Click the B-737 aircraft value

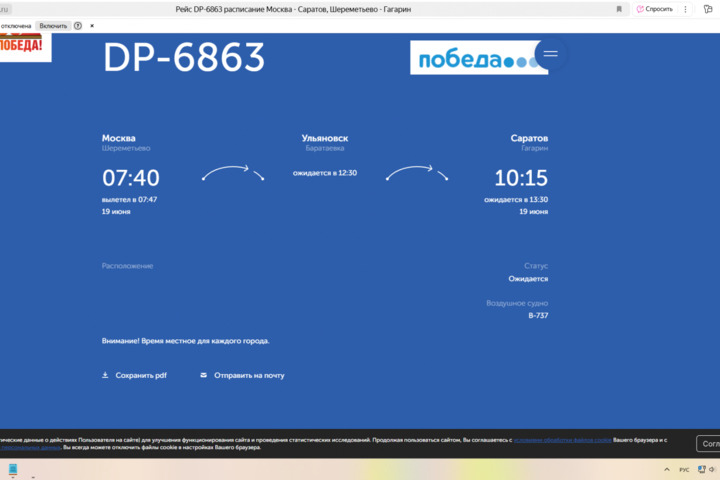coord(538,316)
